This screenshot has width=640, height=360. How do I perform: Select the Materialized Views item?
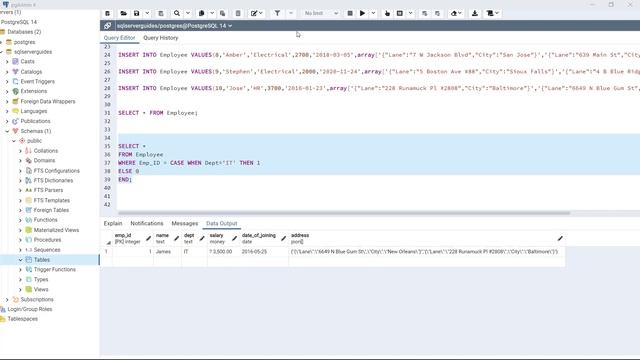pos(56,230)
